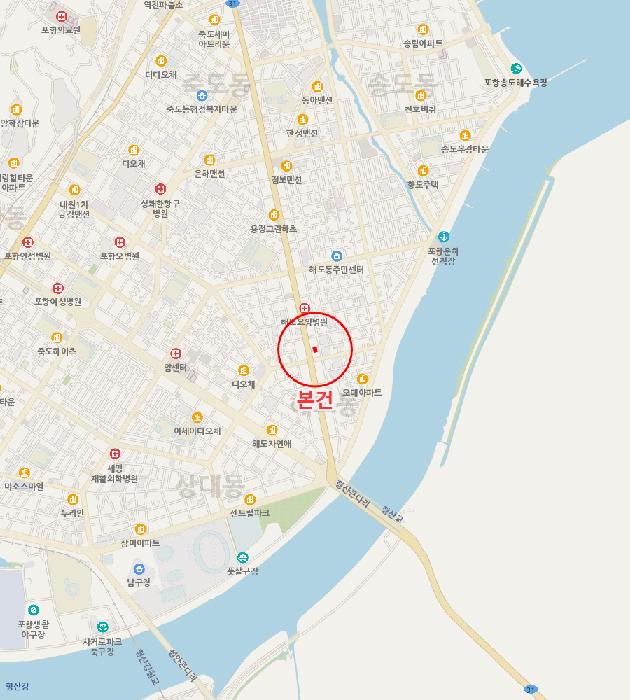Open the 남구청 district office marker
This screenshot has height=700, width=630.
pyautogui.click(x=139, y=569)
